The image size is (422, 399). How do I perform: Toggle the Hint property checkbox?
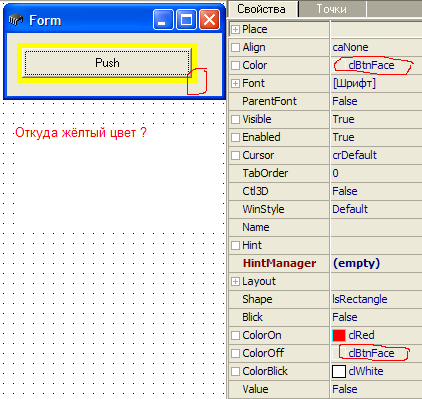tap(235, 245)
